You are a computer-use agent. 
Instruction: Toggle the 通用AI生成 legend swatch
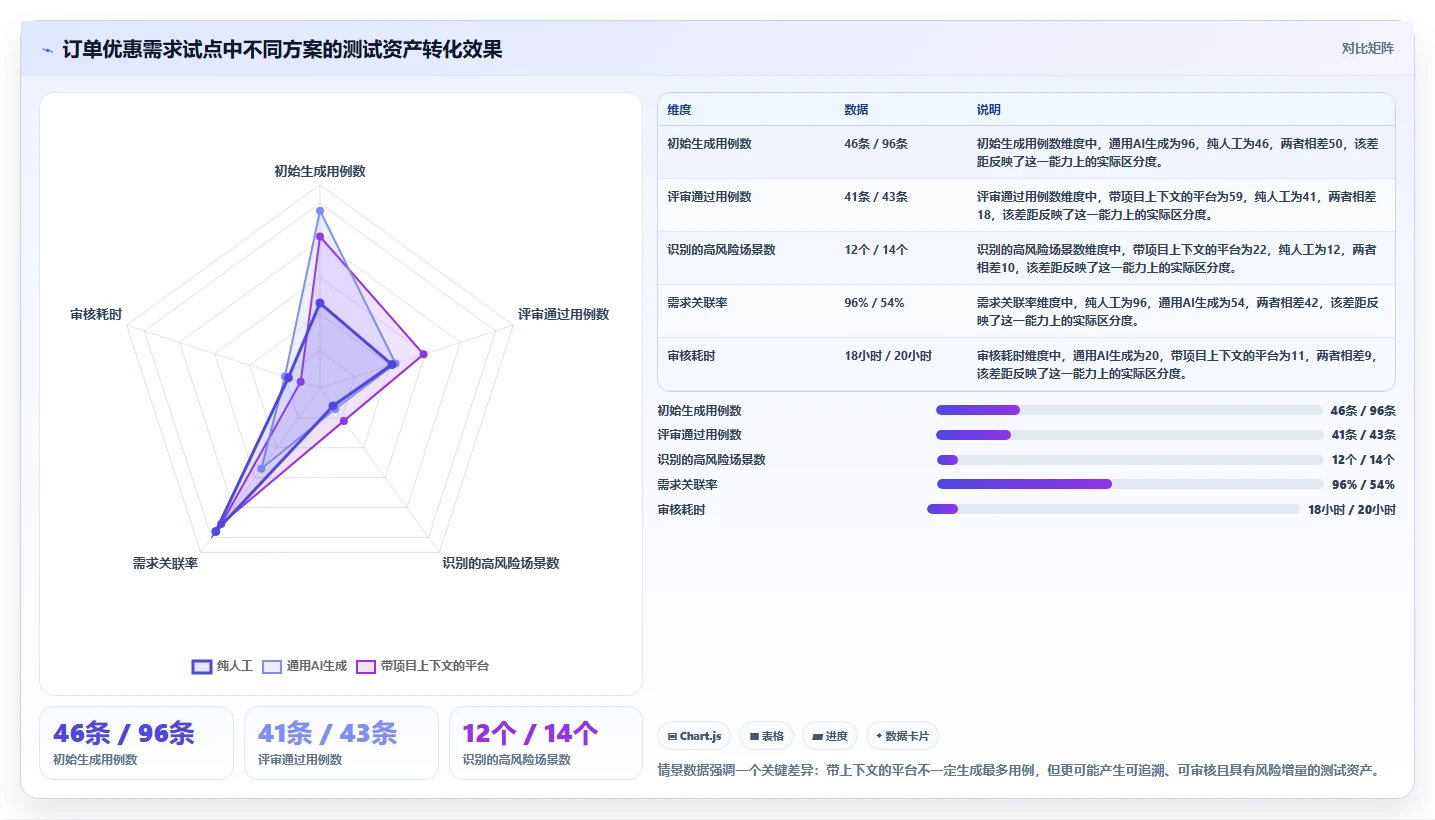pos(271,666)
